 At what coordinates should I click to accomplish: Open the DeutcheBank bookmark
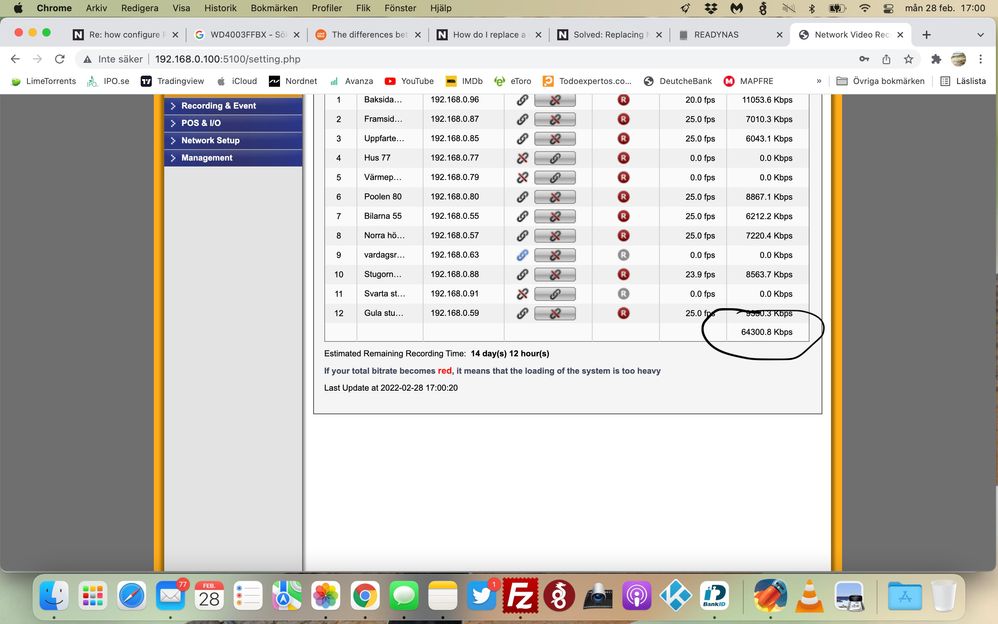tap(678, 81)
